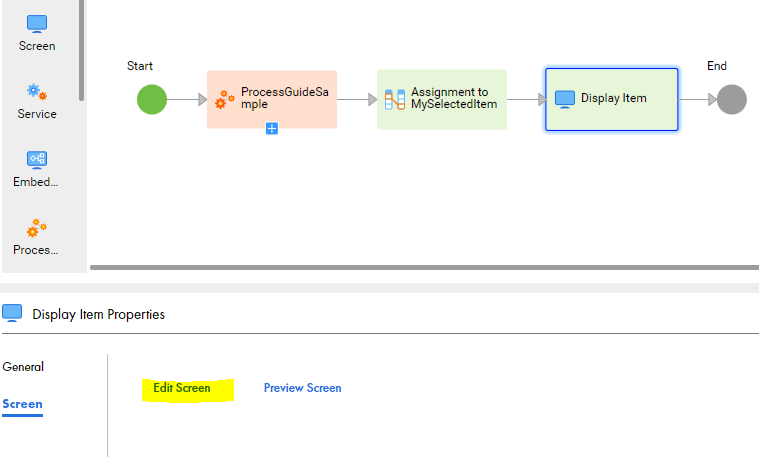Click the assignment icon in MySelectedItem step

coord(395,99)
